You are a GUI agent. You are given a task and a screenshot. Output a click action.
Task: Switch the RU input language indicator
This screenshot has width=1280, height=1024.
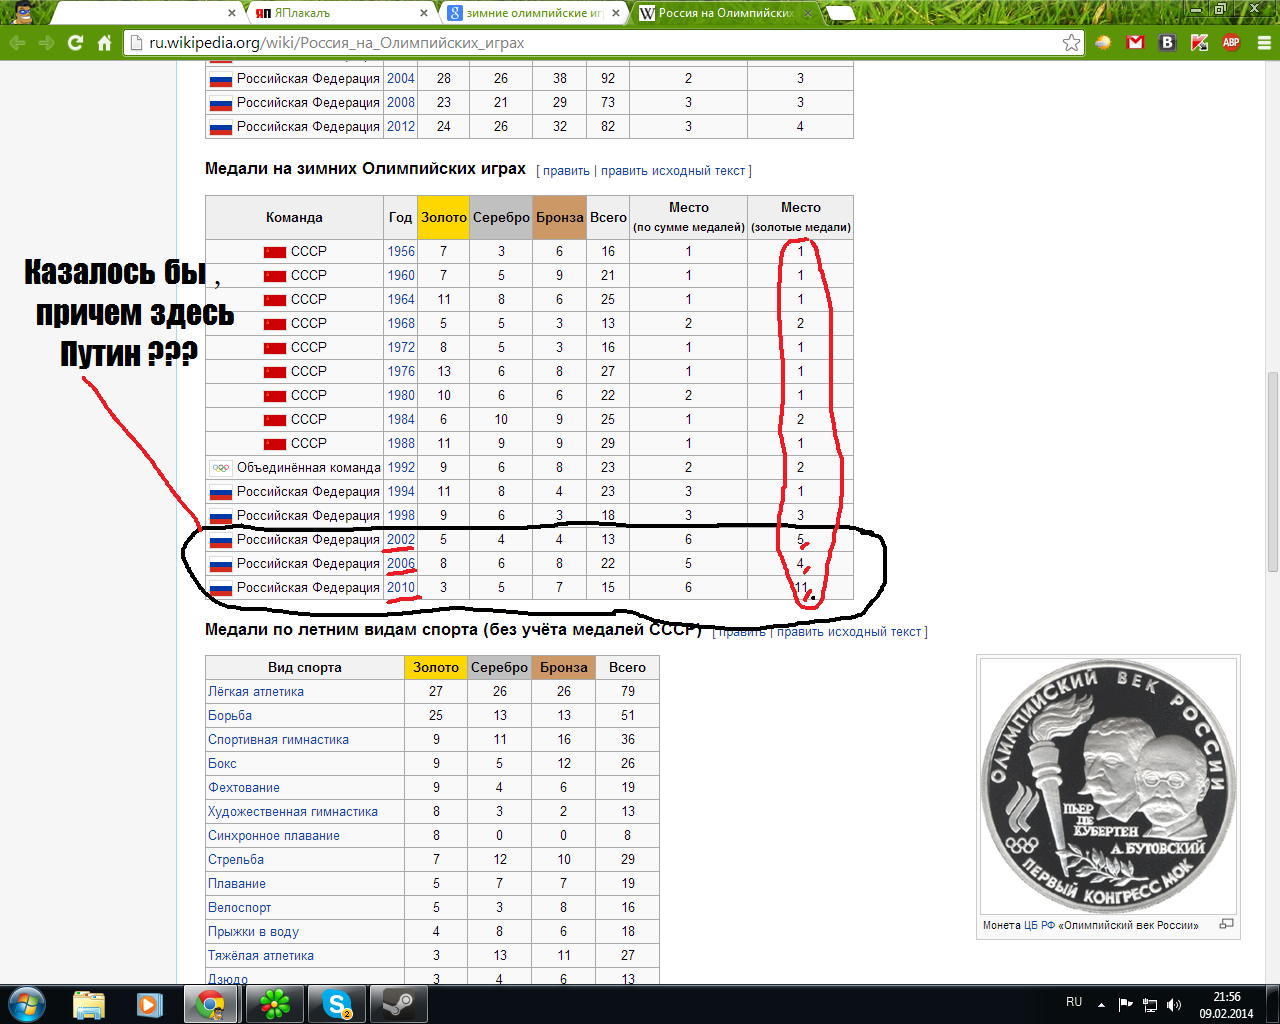[1074, 1002]
